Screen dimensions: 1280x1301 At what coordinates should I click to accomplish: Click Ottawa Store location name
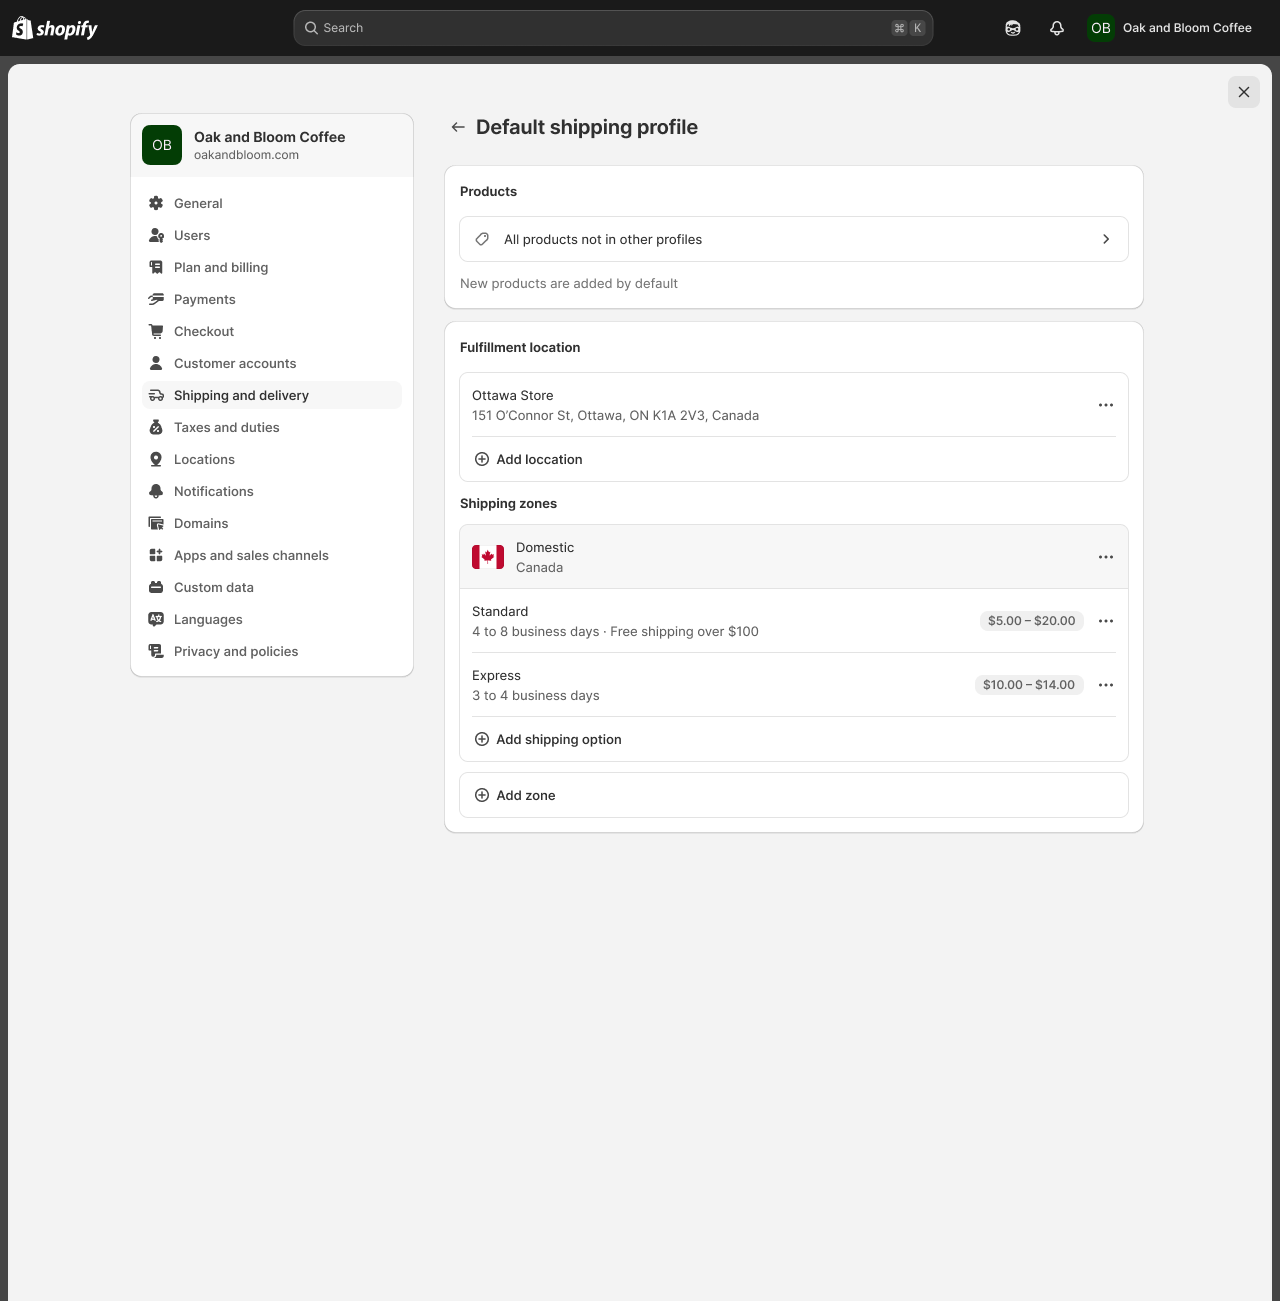[x=513, y=395]
